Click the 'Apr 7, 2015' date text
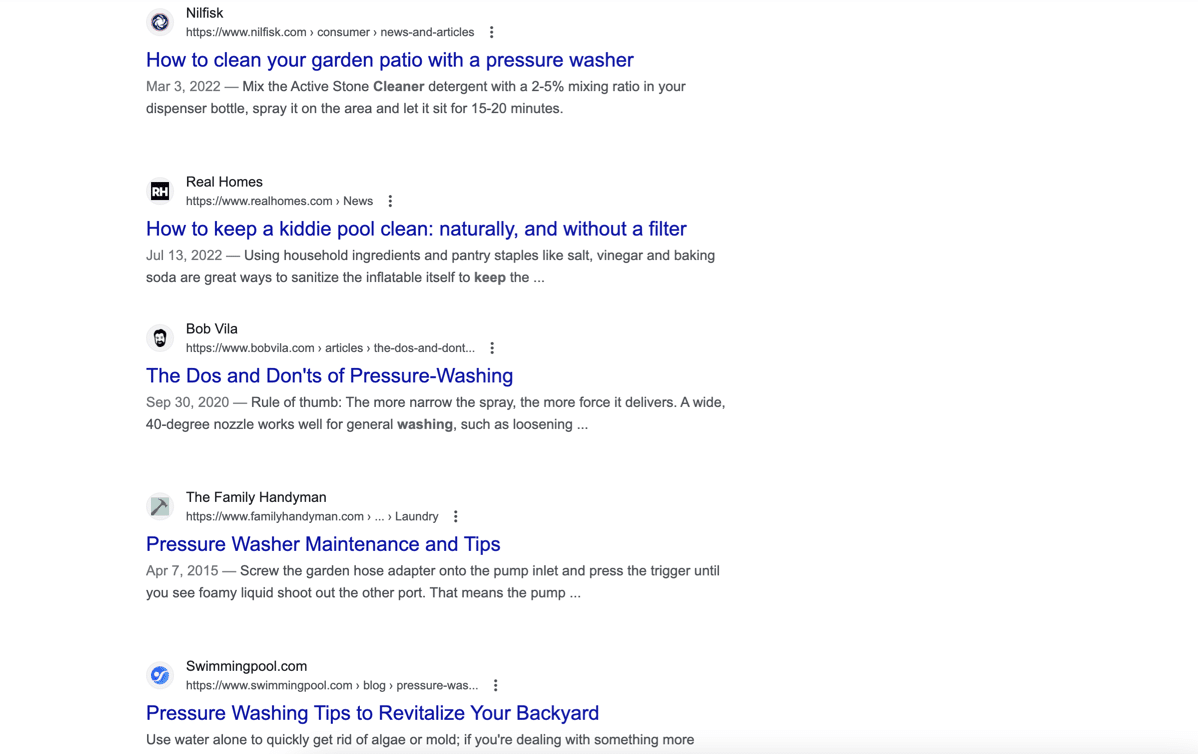The image size is (1199, 754). 182,570
